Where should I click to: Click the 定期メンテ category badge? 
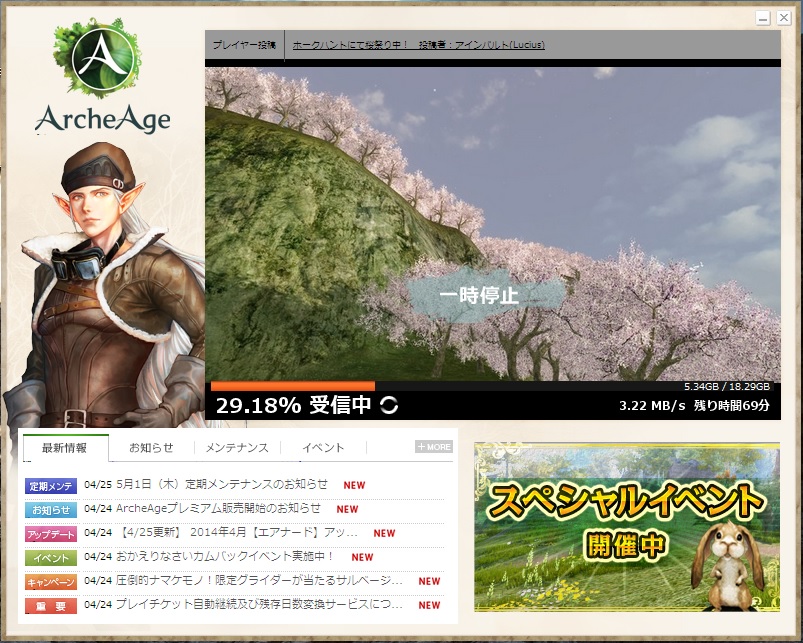[51, 486]
